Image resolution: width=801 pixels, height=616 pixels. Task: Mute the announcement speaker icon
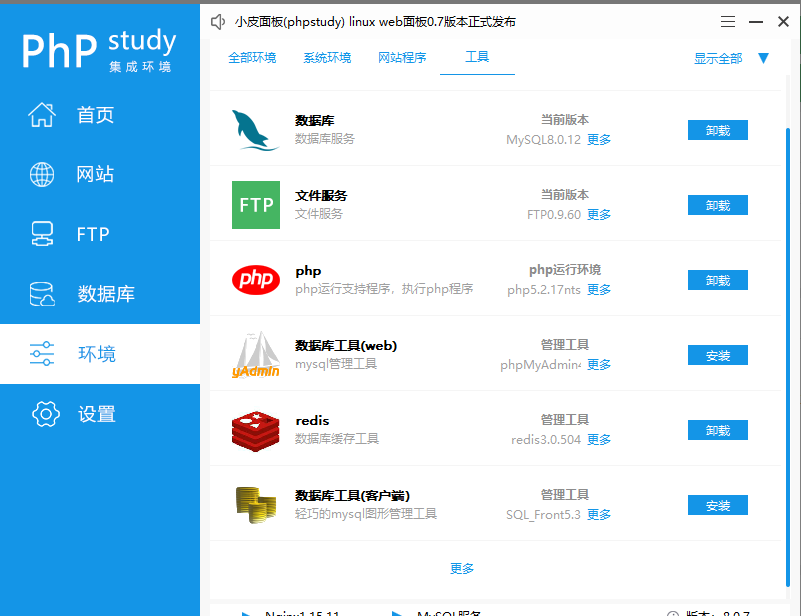click(x=218, y=21)
